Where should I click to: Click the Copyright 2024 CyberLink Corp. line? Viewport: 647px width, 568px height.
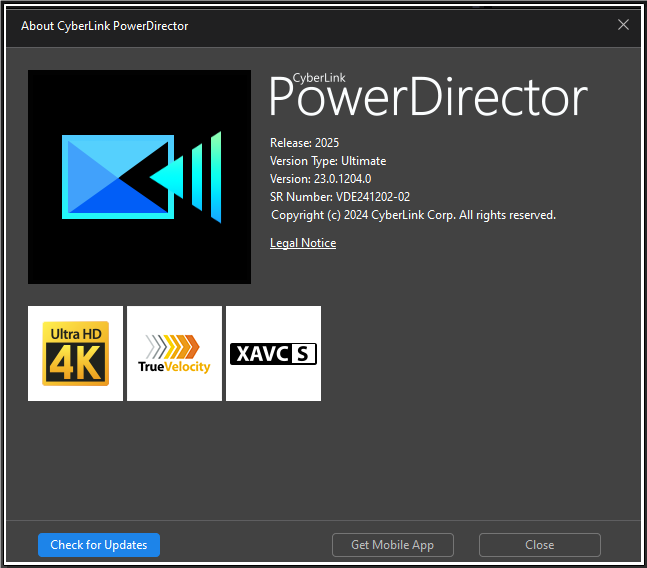pyautogui.click(x=413, y=215)
